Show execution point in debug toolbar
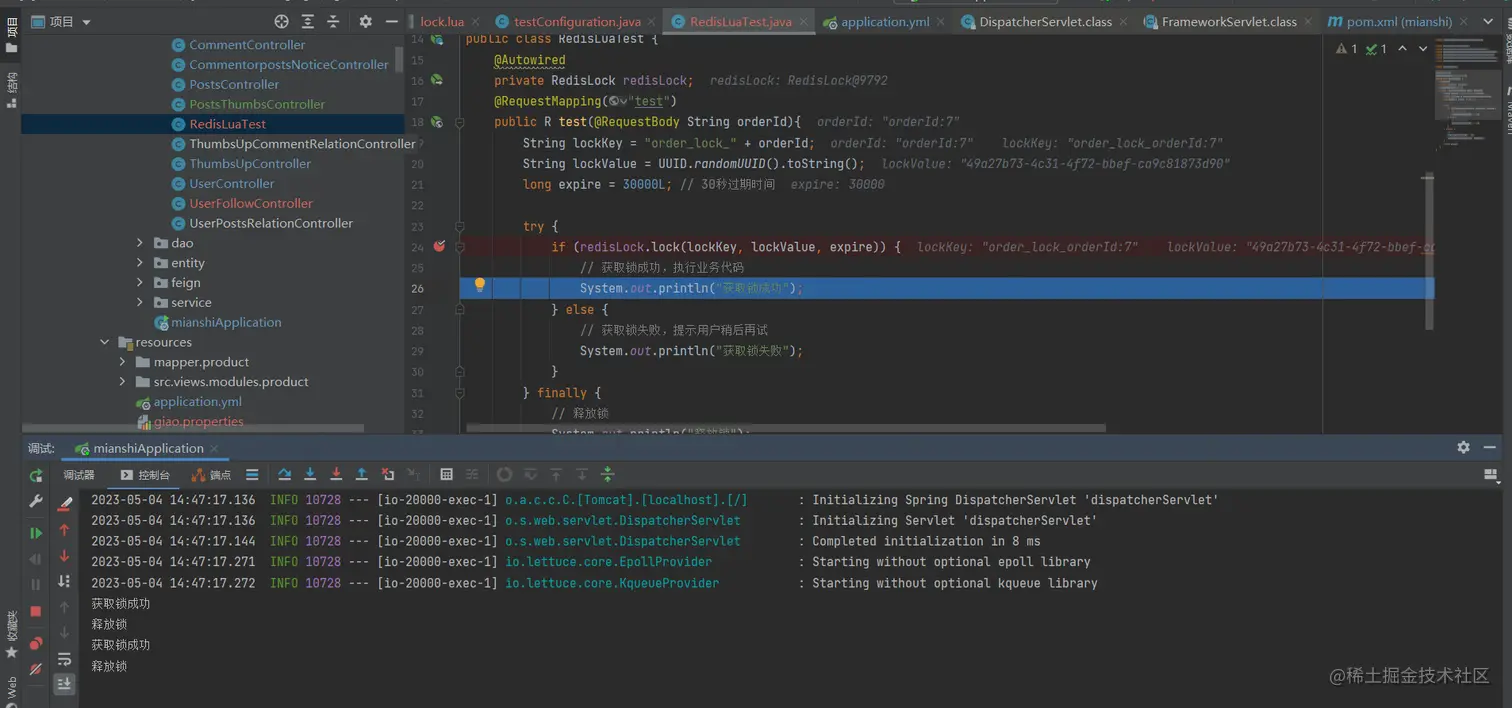This screenshot has width=1512, height=708. click(x=252, y=475)
